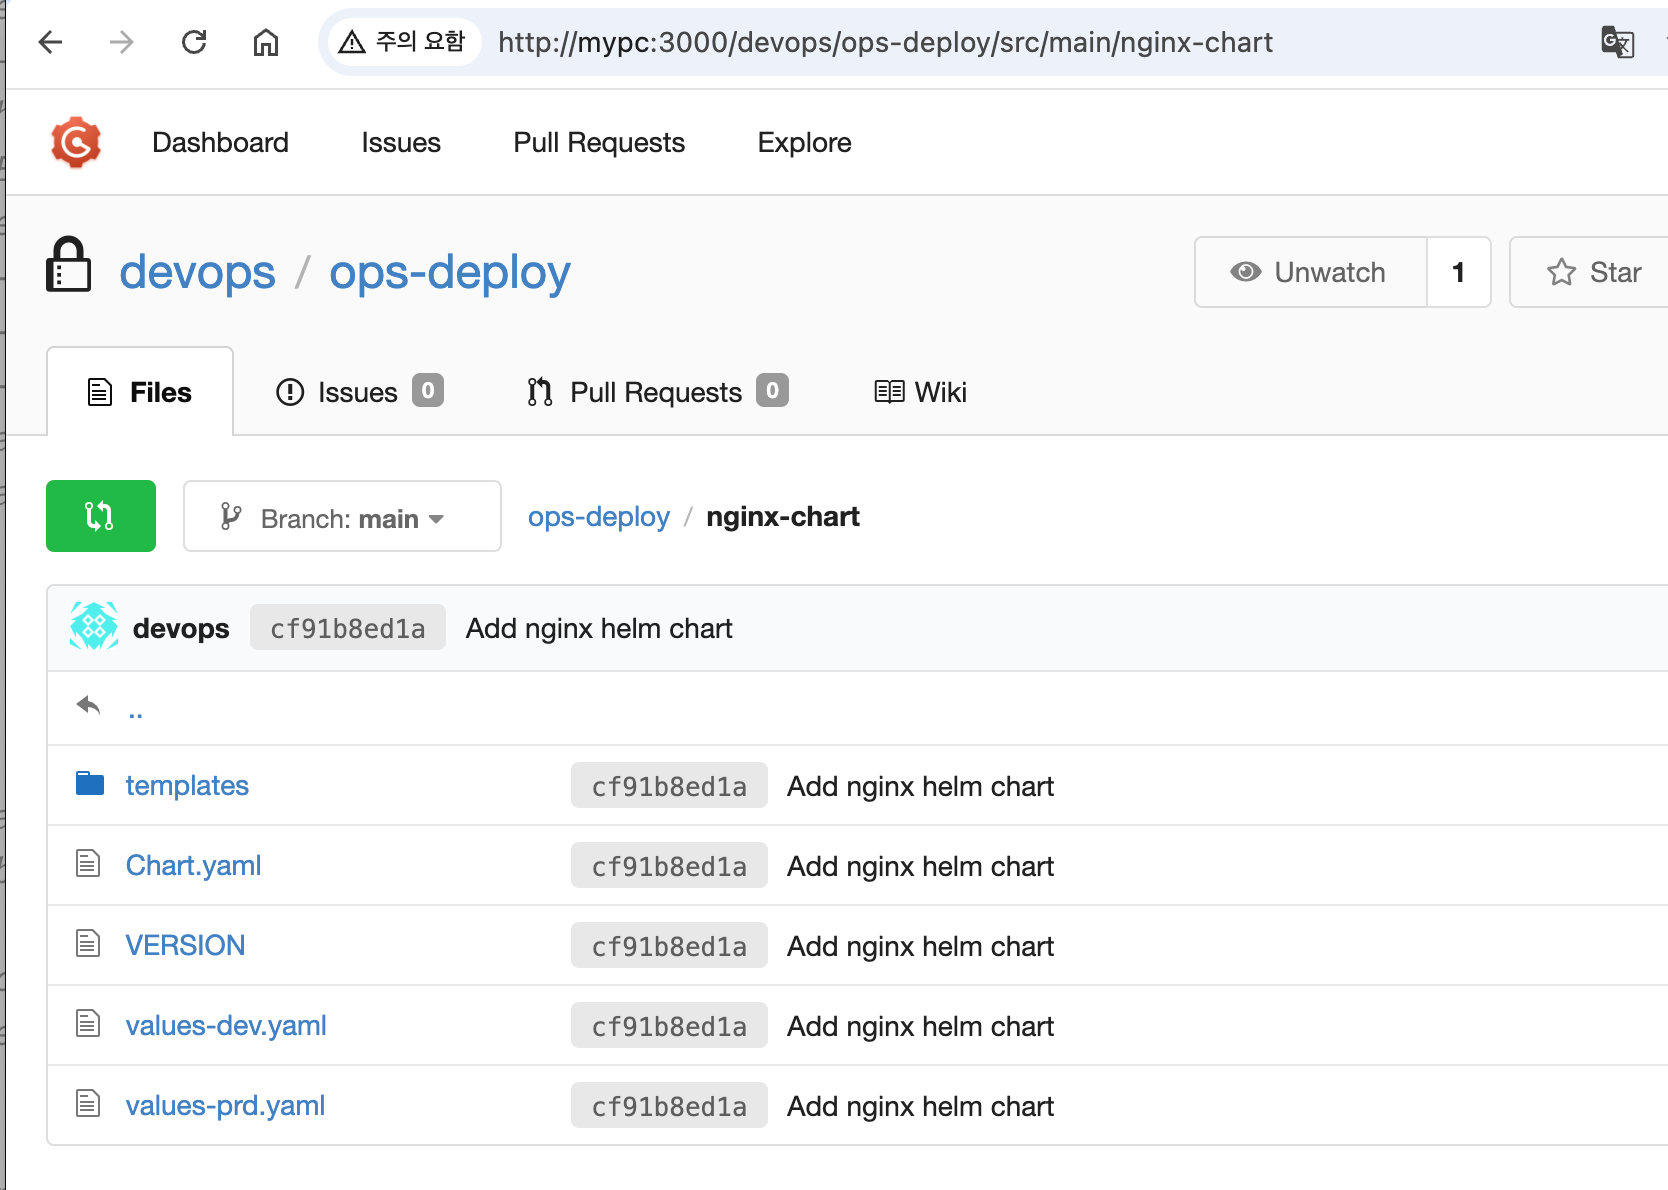Select the repository Issues tab
Image resolution: width=1668 pixels, height=1190 pixels.
[x=359, y=392]
